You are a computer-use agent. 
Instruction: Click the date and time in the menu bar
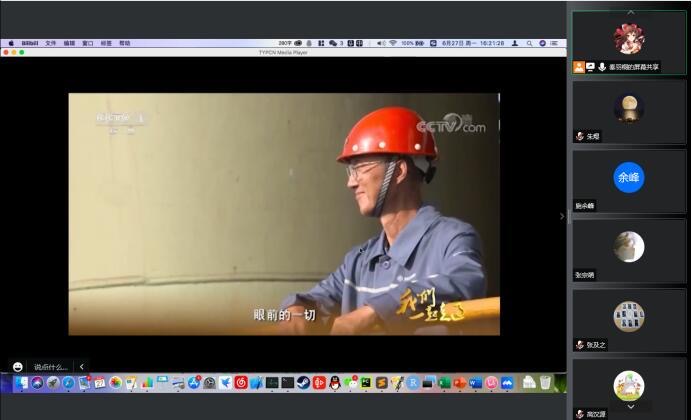tap(473, 43)
